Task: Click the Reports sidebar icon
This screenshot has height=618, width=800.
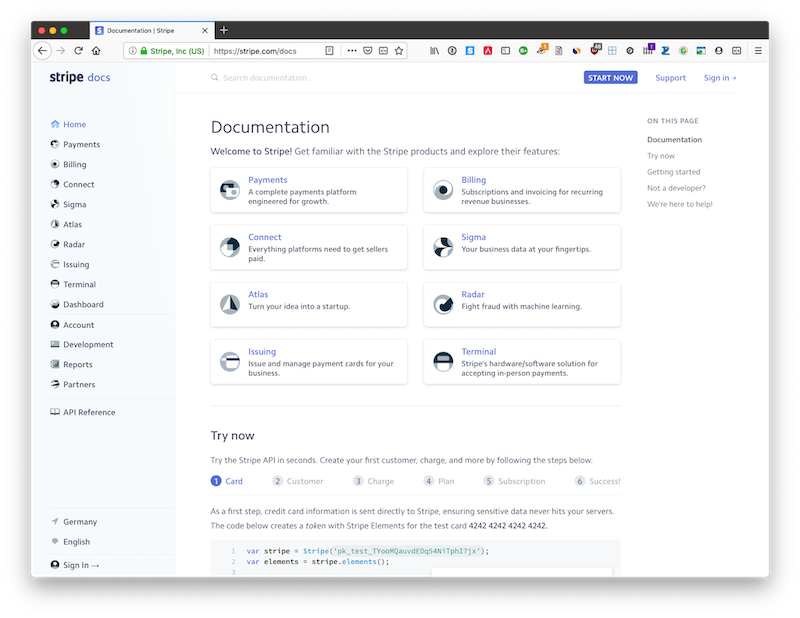Action: pyautogui.click(x=55, y=364)
